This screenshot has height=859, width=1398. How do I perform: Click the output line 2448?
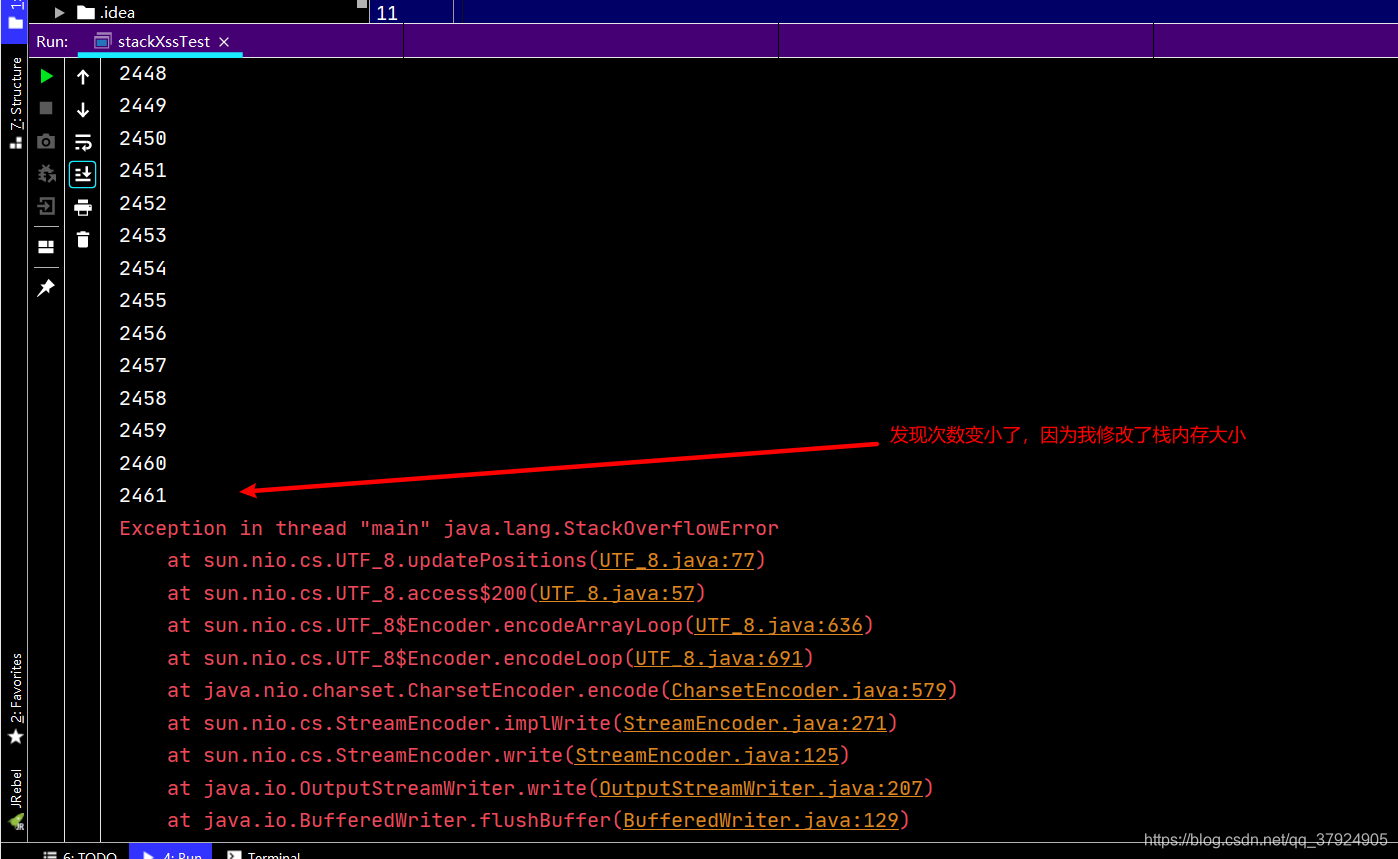(143, 73)
